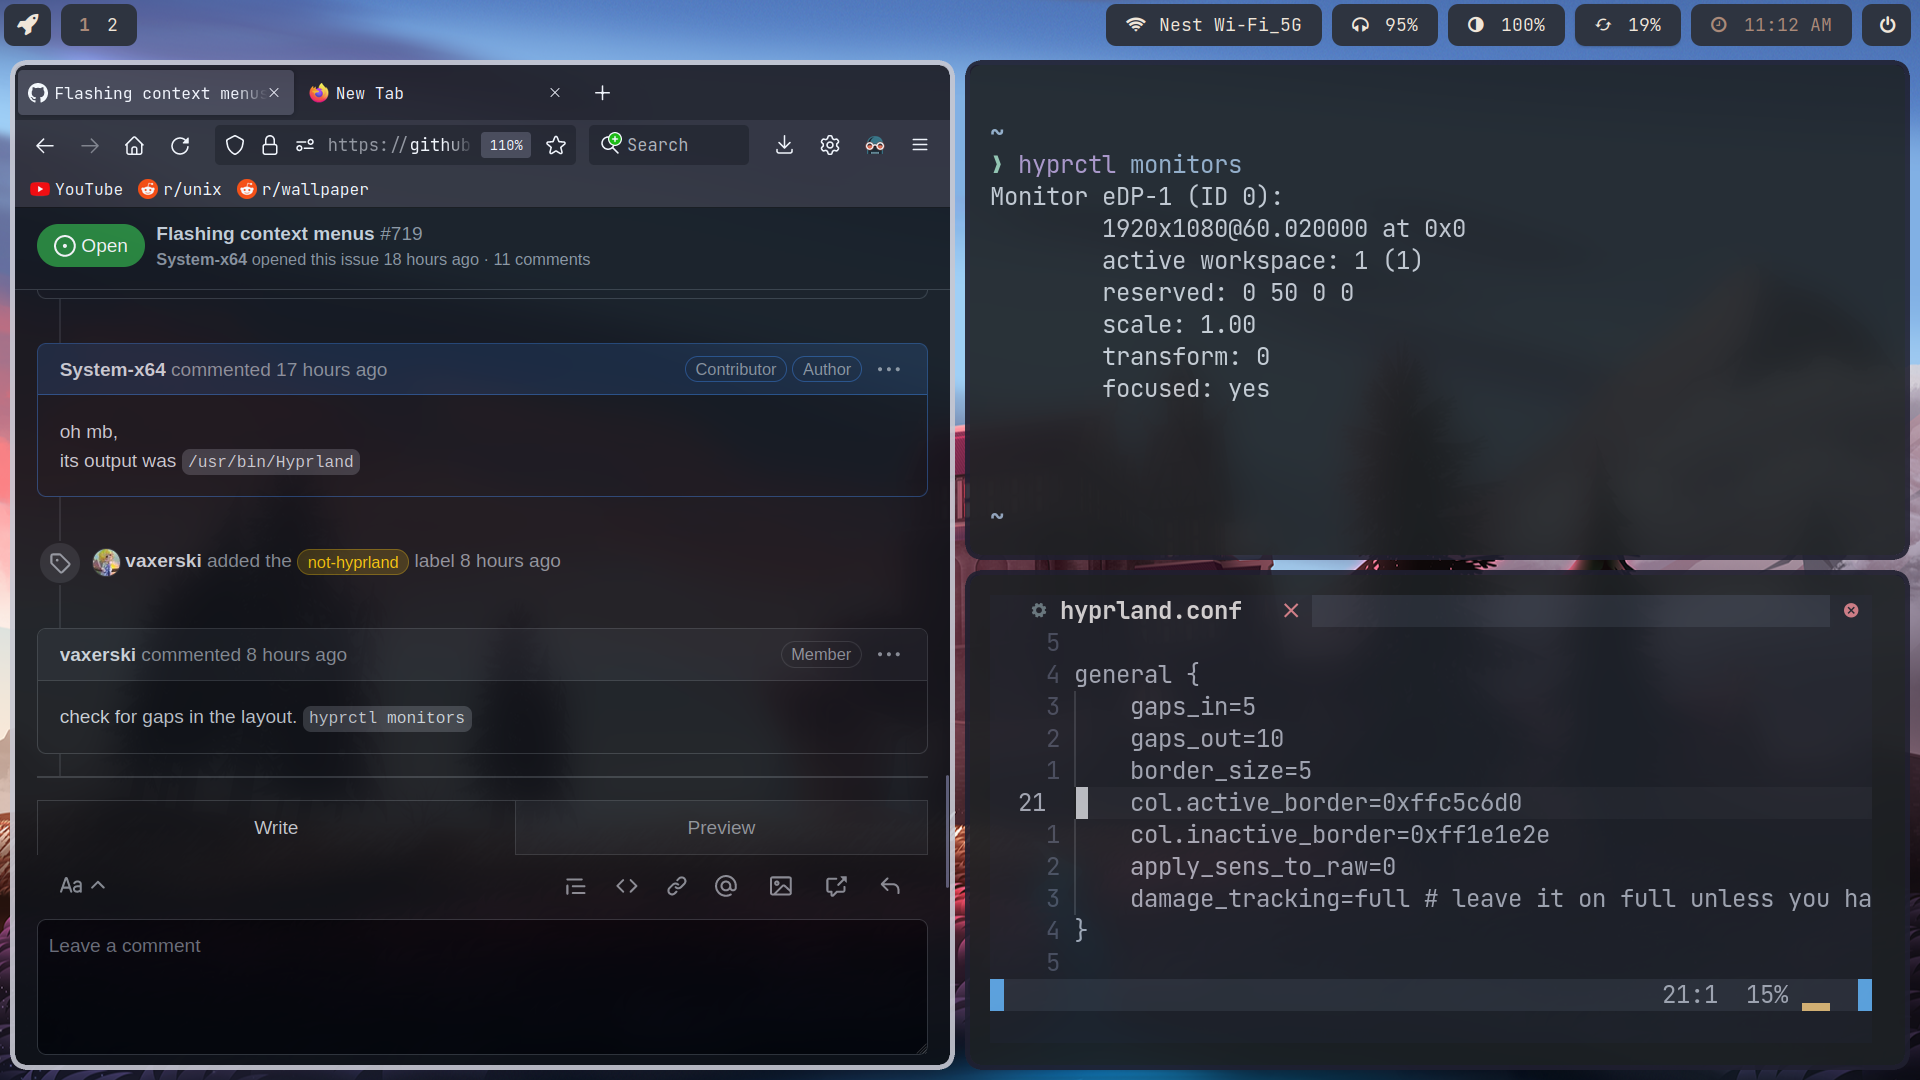Image resolution: width=1920 pixels, height=1080 pixels.
Task: Open options menu on System-x64's comment
Action: [x=889, y=370]
